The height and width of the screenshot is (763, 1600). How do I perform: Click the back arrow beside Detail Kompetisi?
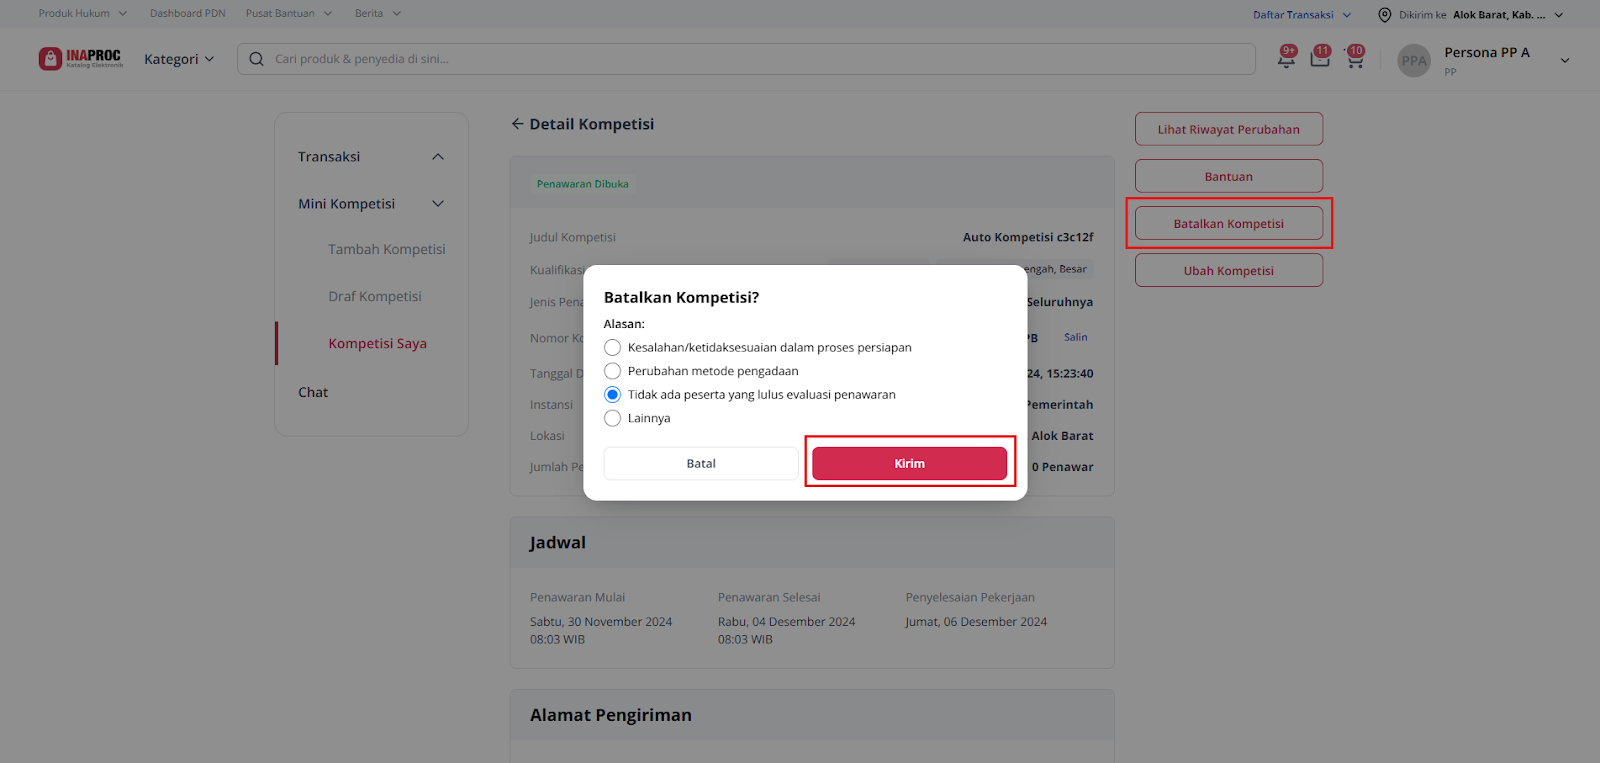point(517,124)
